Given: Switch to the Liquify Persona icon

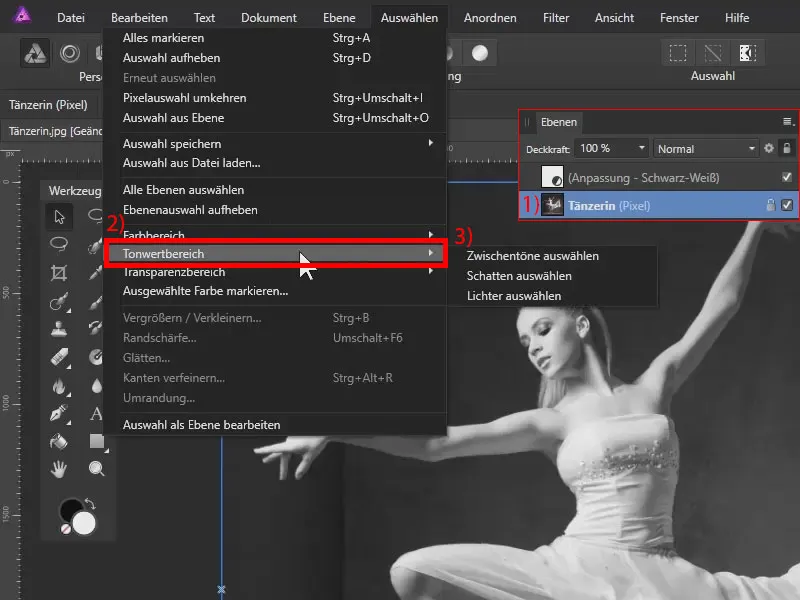Looking at the screenshot, I should pos(70,53).
